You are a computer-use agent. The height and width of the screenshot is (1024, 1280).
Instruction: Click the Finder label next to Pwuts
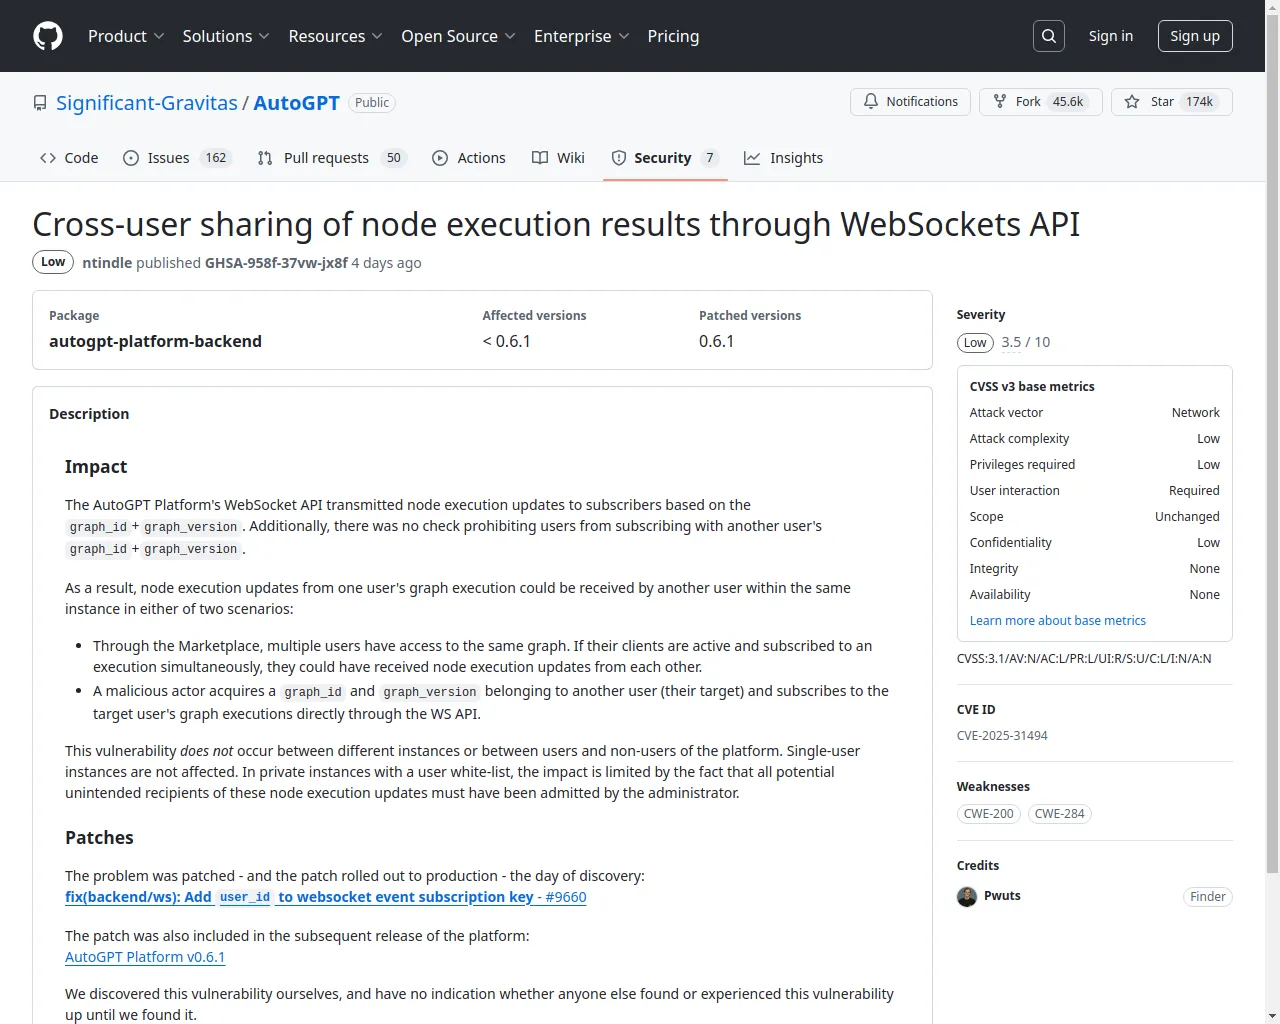point(1208,897)
